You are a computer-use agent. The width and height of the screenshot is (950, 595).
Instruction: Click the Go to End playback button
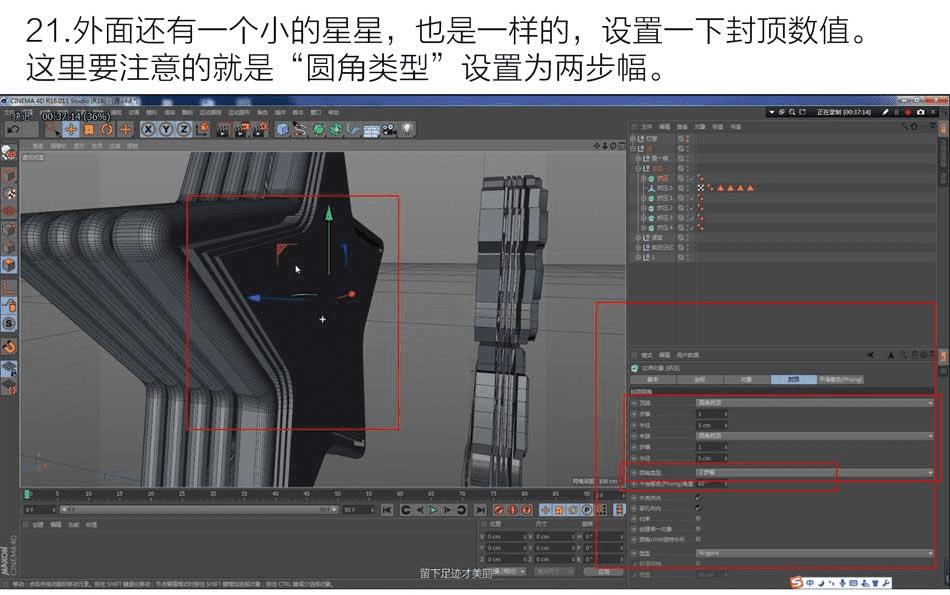pos(480,510)
